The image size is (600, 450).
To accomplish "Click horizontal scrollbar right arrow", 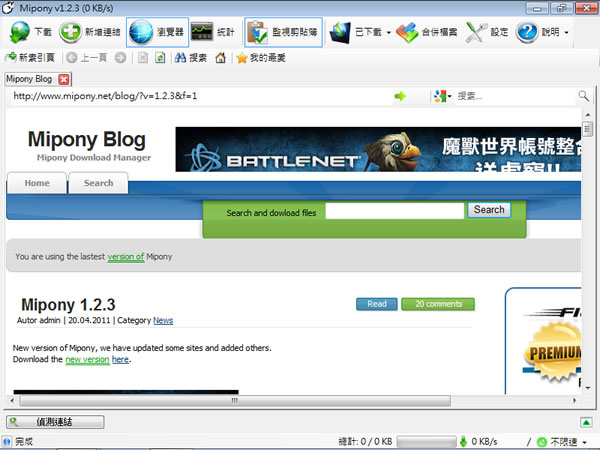I will [574, 401].
